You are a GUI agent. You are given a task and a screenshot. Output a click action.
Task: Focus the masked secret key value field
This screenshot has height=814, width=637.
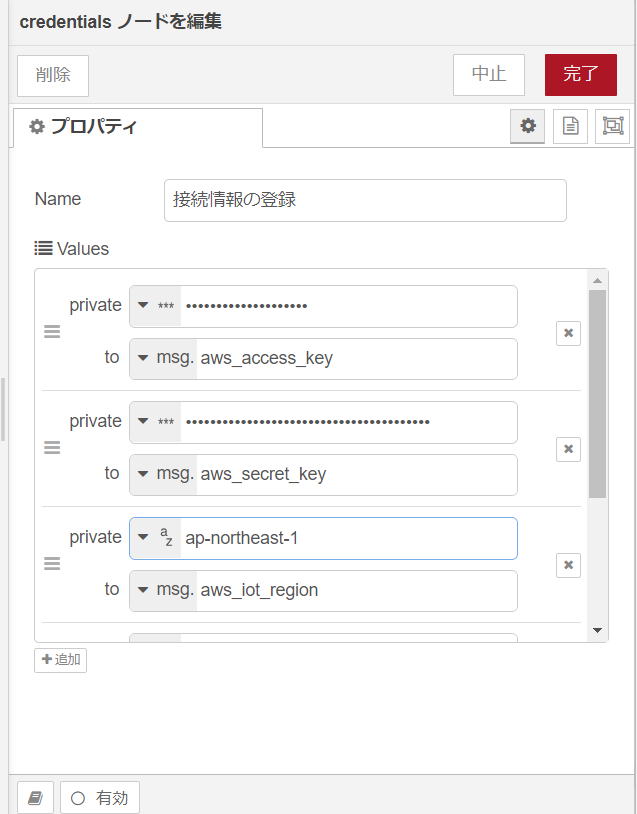(x=348, y=422)
